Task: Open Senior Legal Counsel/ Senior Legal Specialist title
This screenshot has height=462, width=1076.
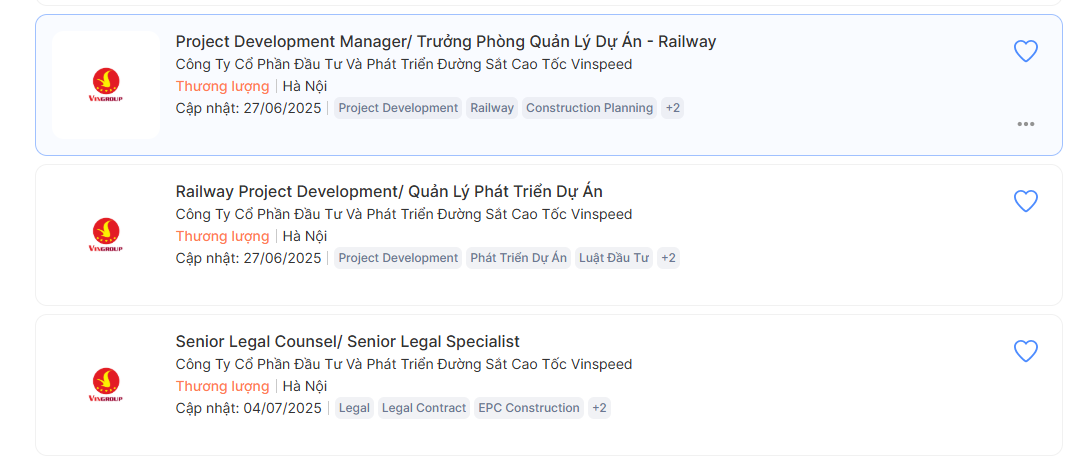Action: (x=347, y=341)
